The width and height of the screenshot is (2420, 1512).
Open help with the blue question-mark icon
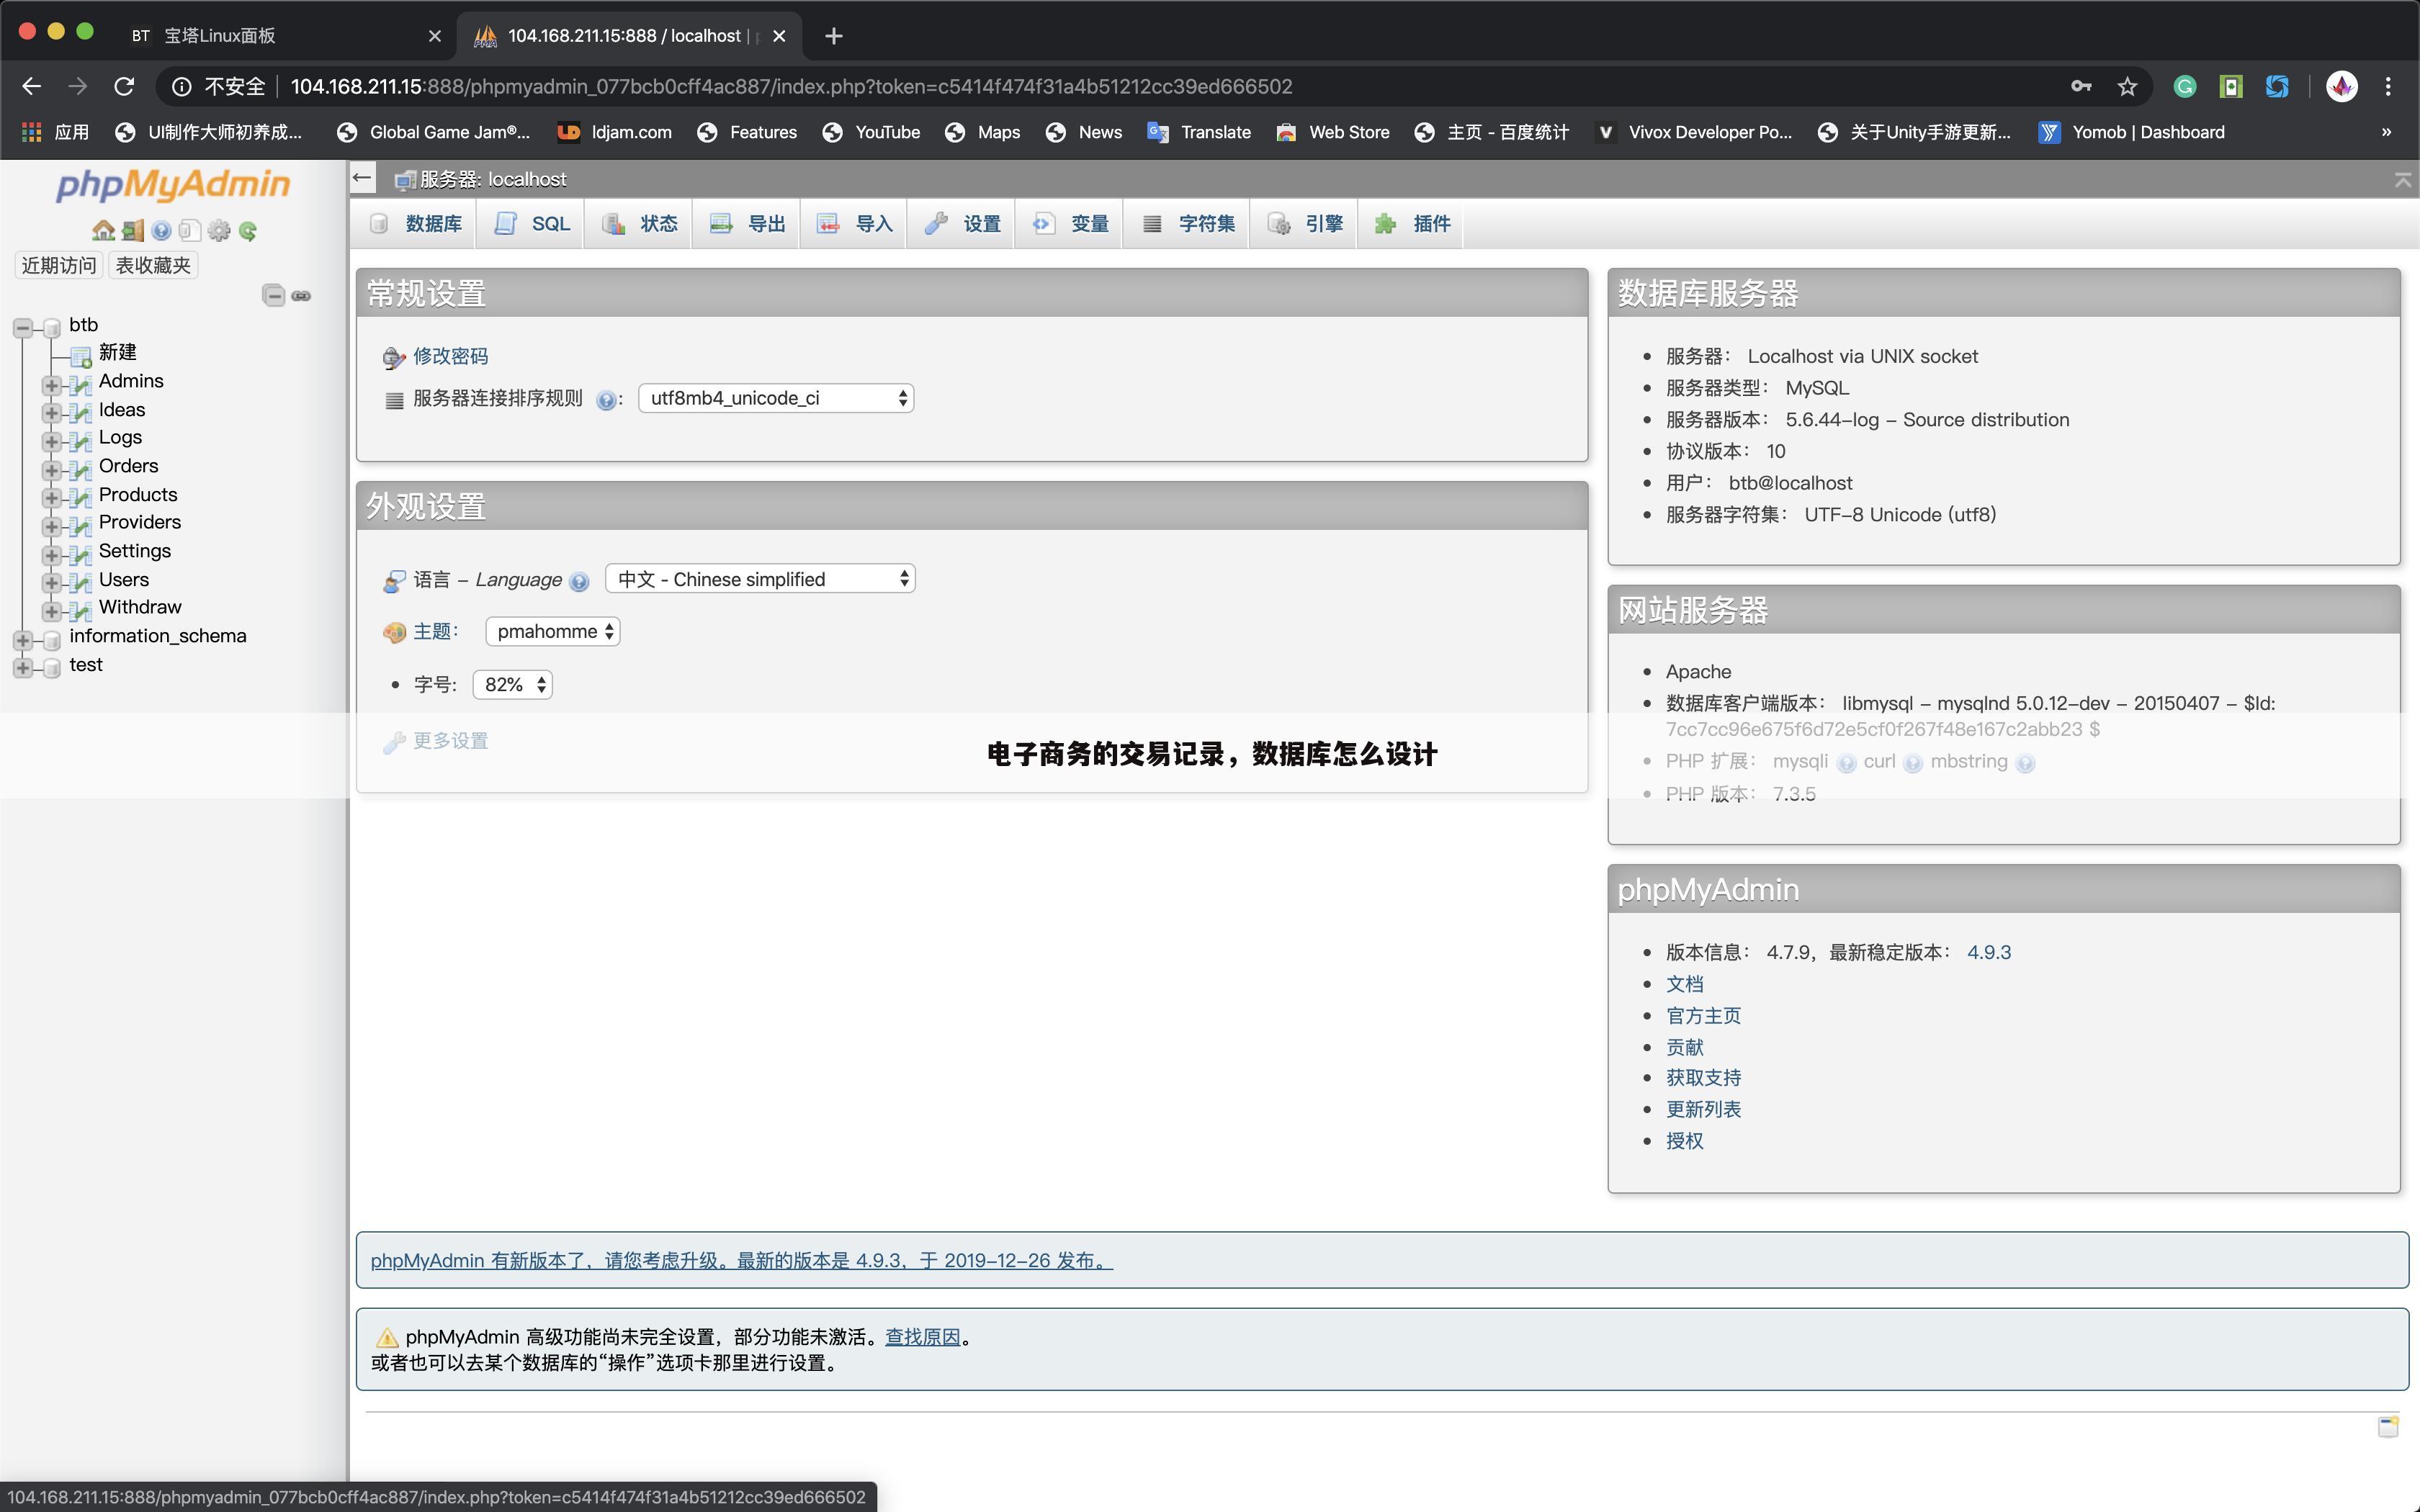pyautogui.click(x=162, y=230)
